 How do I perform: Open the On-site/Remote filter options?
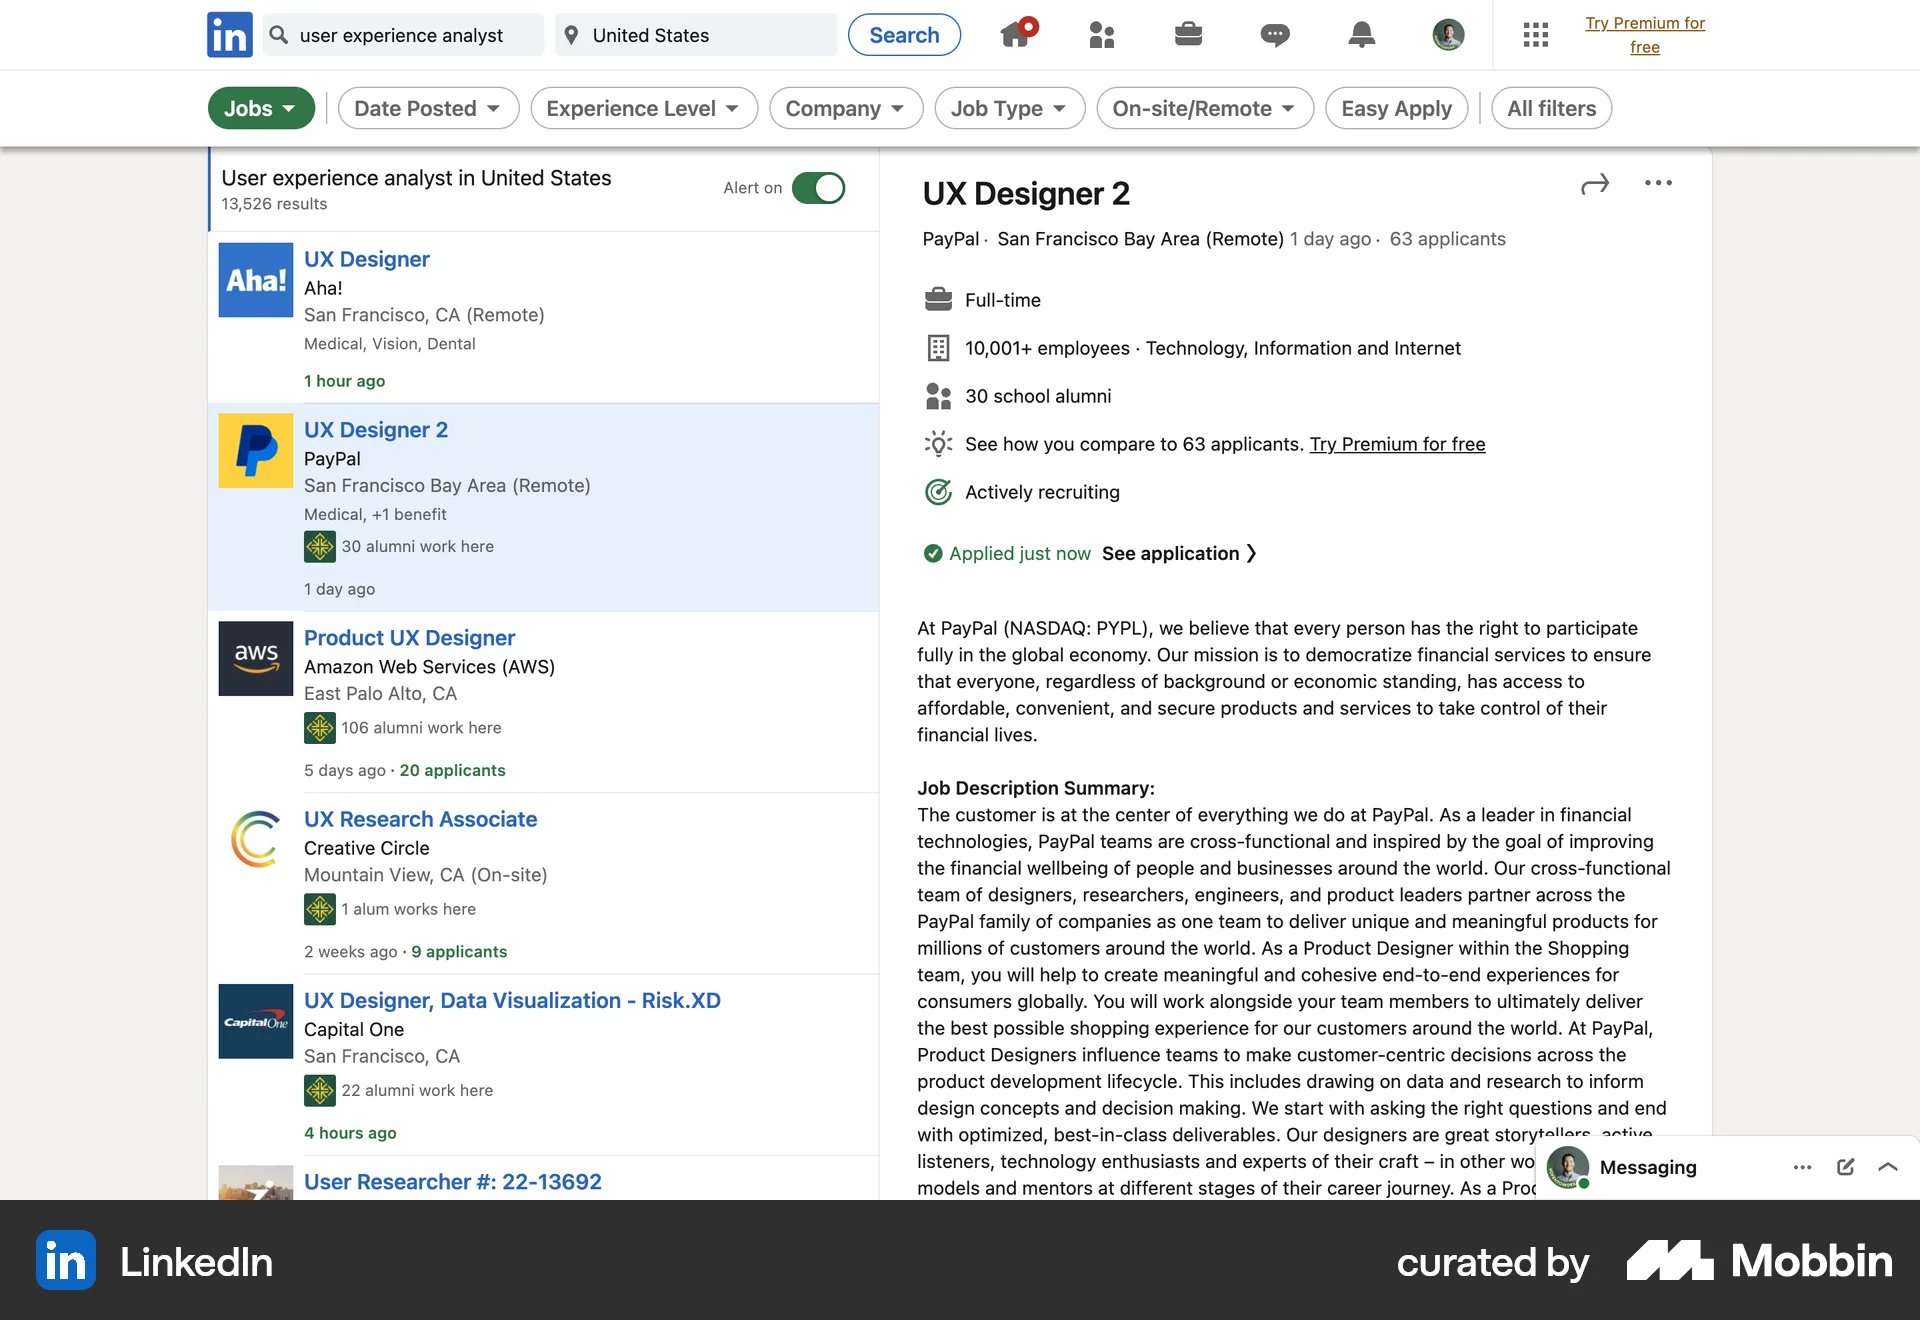coord(1204,108)
